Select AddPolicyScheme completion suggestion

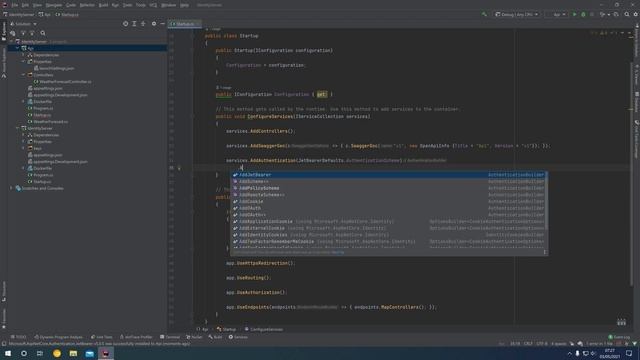(x=389, y=188)
